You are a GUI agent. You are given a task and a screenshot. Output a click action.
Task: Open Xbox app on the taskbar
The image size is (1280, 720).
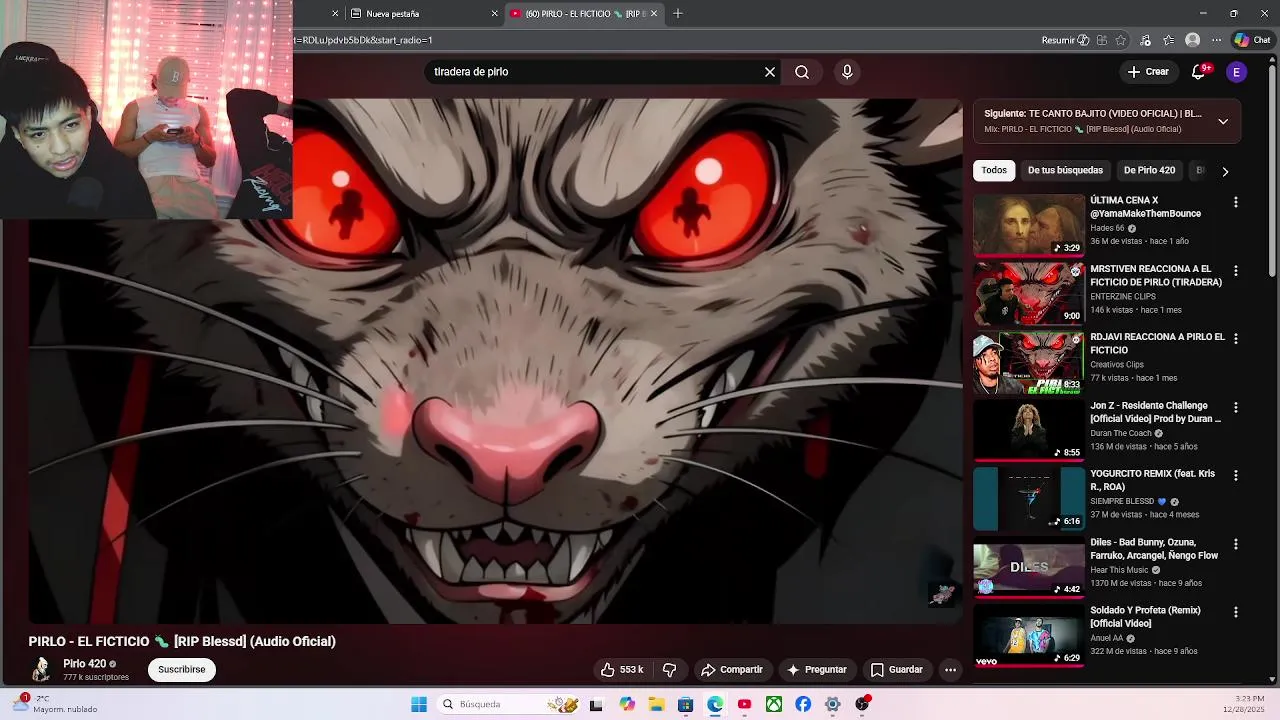pyautogui.click(x=774, y=704)
